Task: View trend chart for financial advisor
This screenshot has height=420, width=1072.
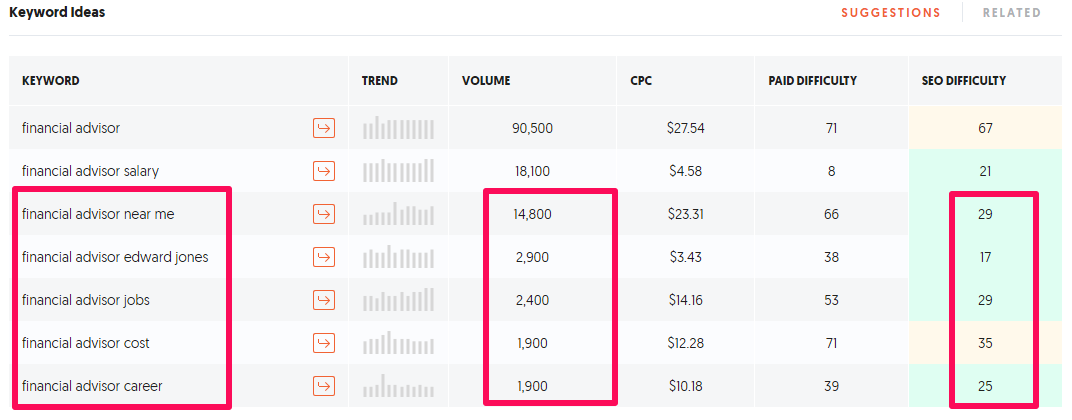Action: [399, 128]
